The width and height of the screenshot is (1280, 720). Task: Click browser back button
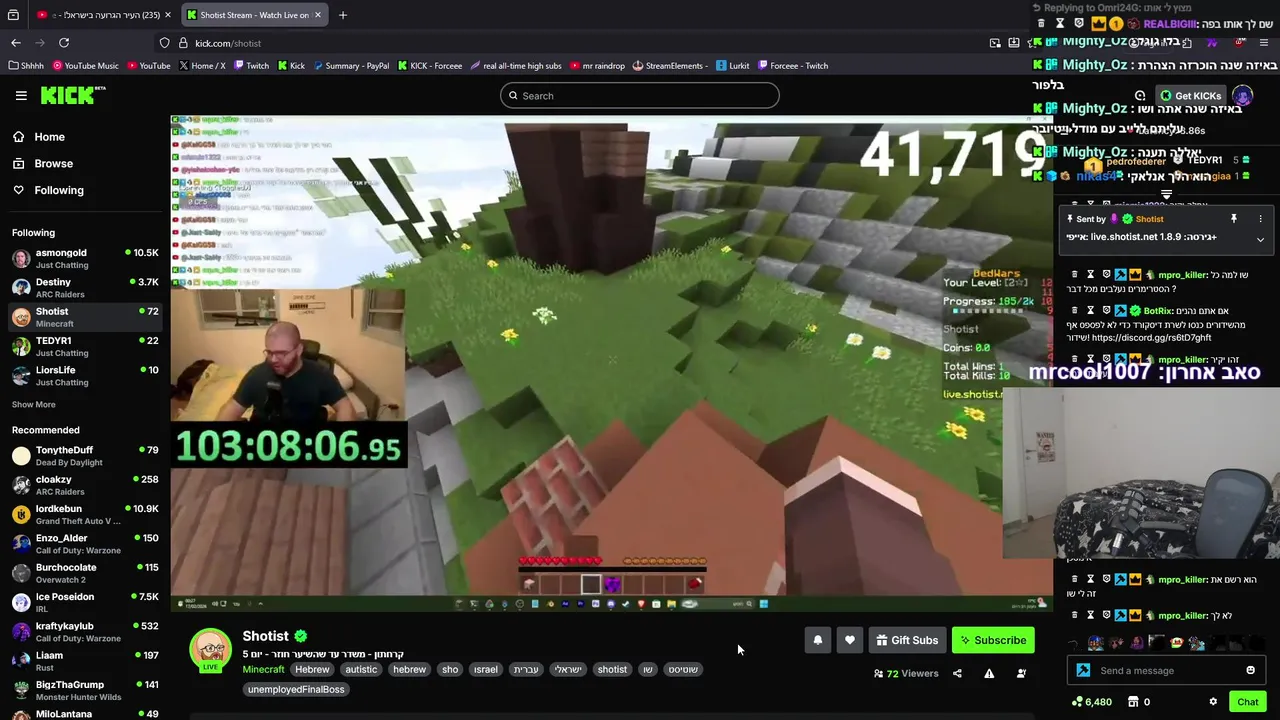16,43
